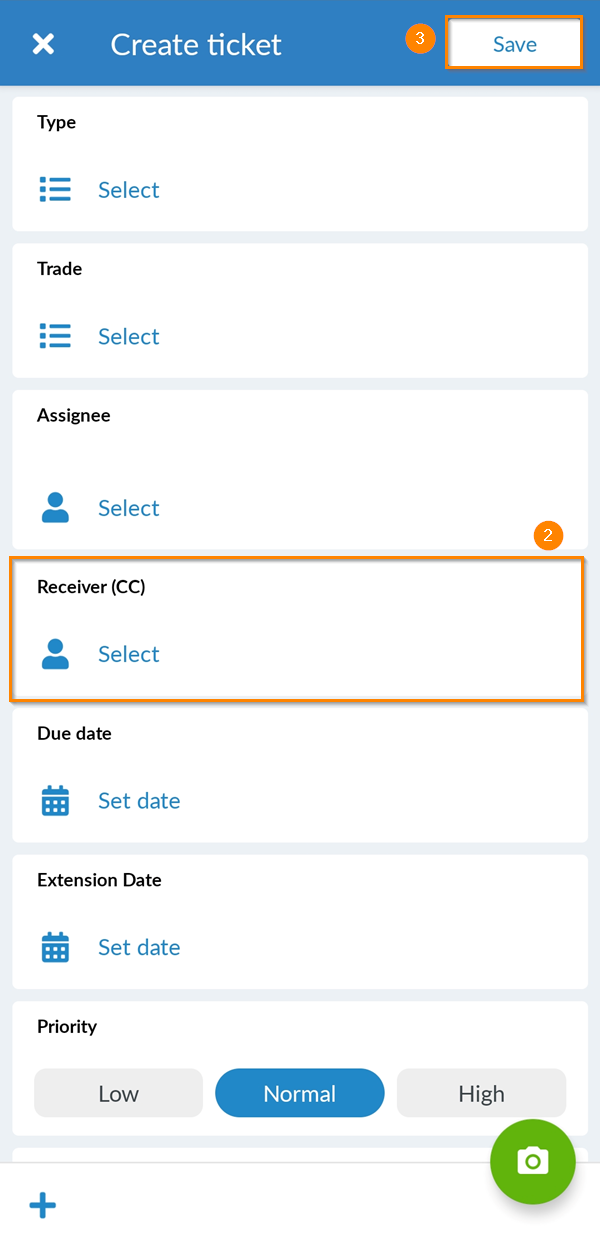
Task: Click the Set date link for Due date
Action: [139, 800]
